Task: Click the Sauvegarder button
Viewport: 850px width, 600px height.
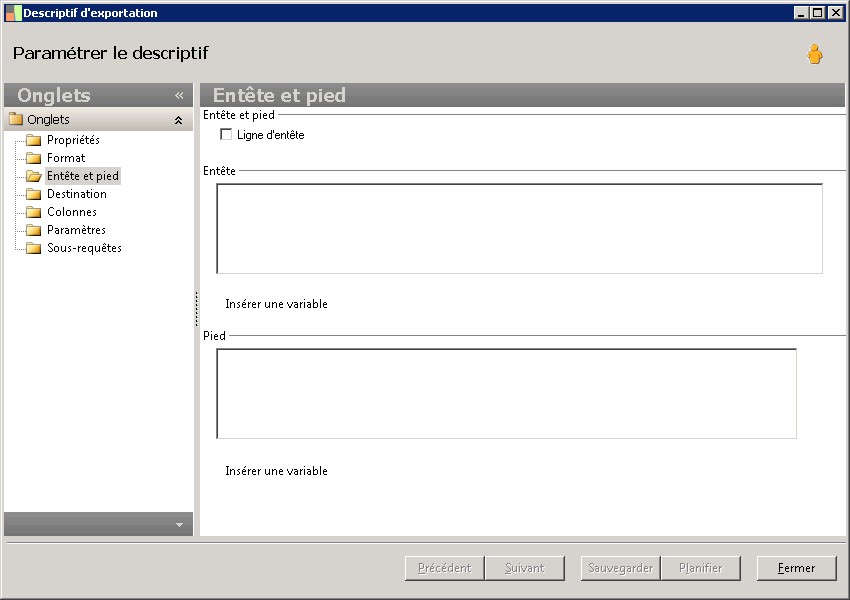Action: pos(621,568)
